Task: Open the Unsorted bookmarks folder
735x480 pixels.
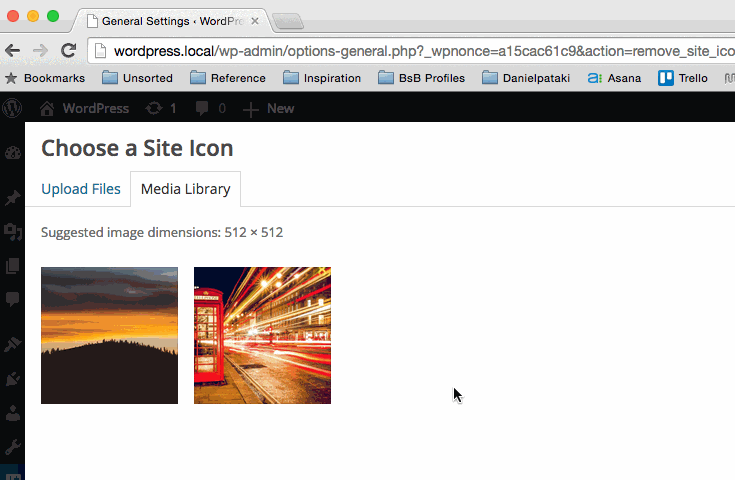Action: tap(137, 78)
